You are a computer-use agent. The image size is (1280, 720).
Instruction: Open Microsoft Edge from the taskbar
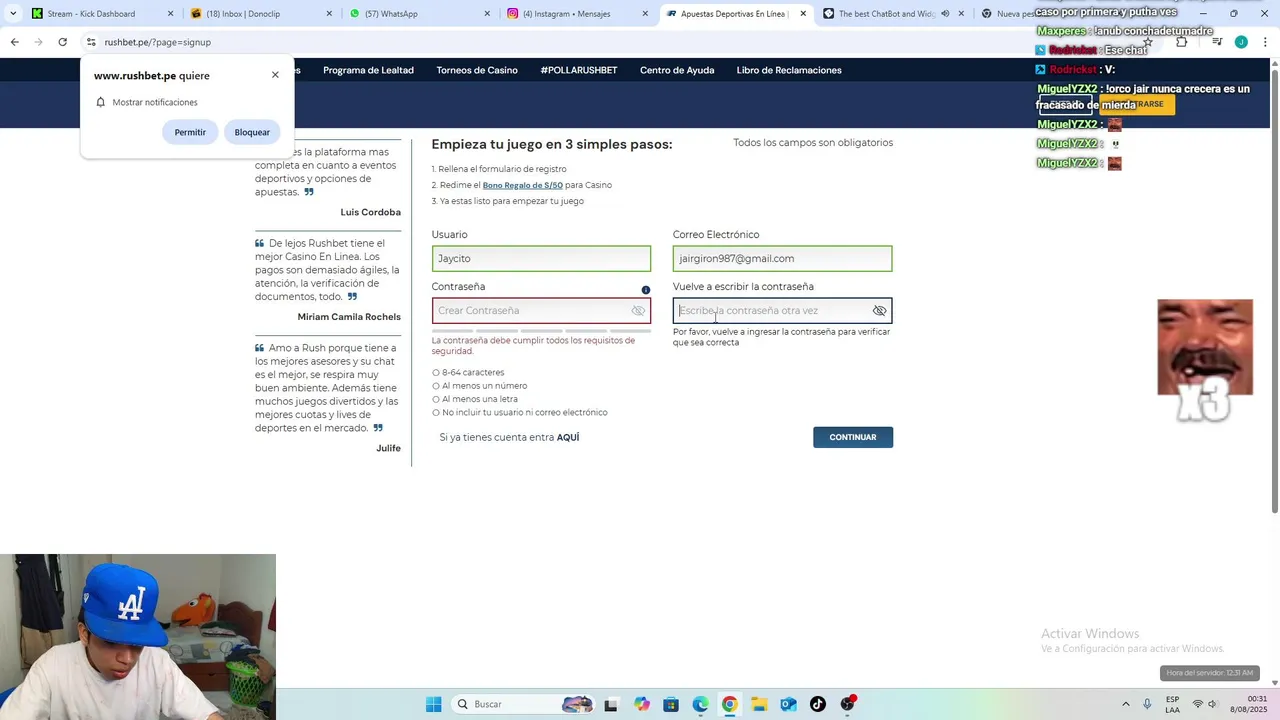tap(700, 704)
